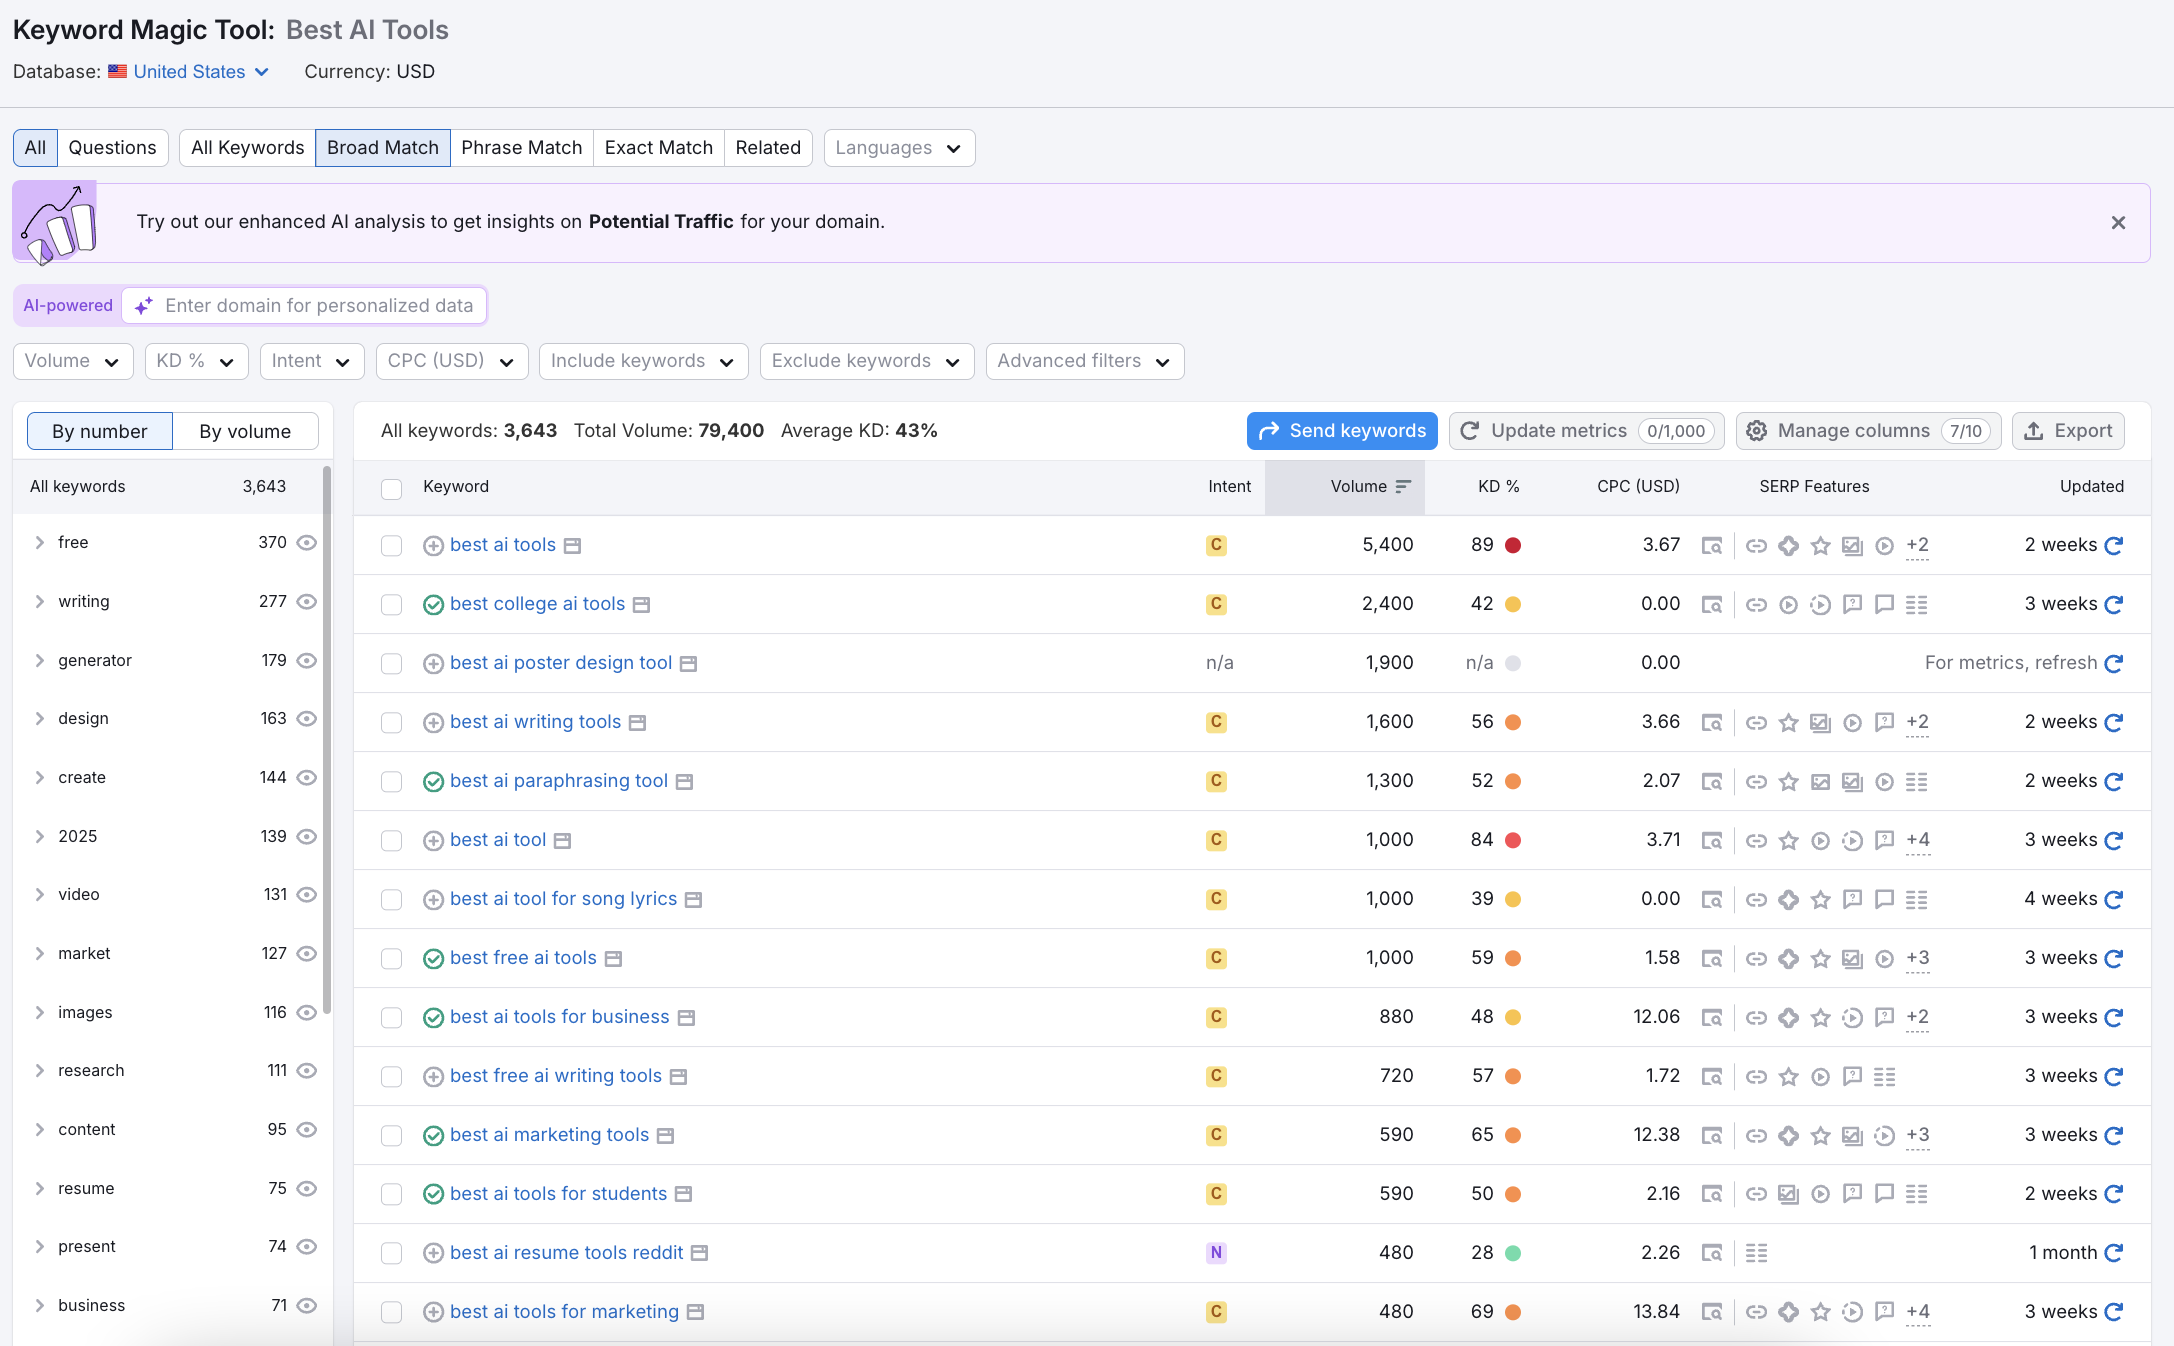
Task: Click the refresh icon for best ai resume tools reddit
Action: pos(2113,1253)
